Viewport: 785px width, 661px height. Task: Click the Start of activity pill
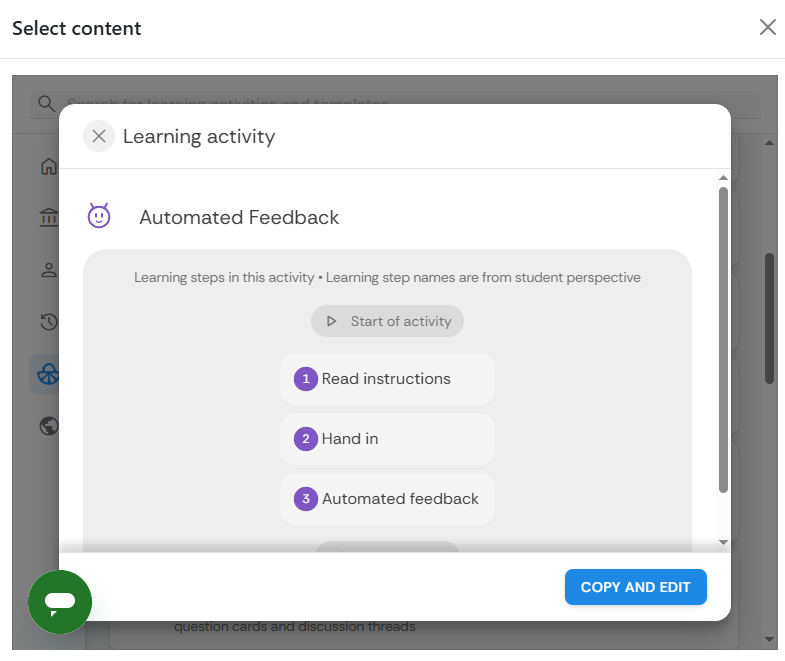click(x=387, y=321)
